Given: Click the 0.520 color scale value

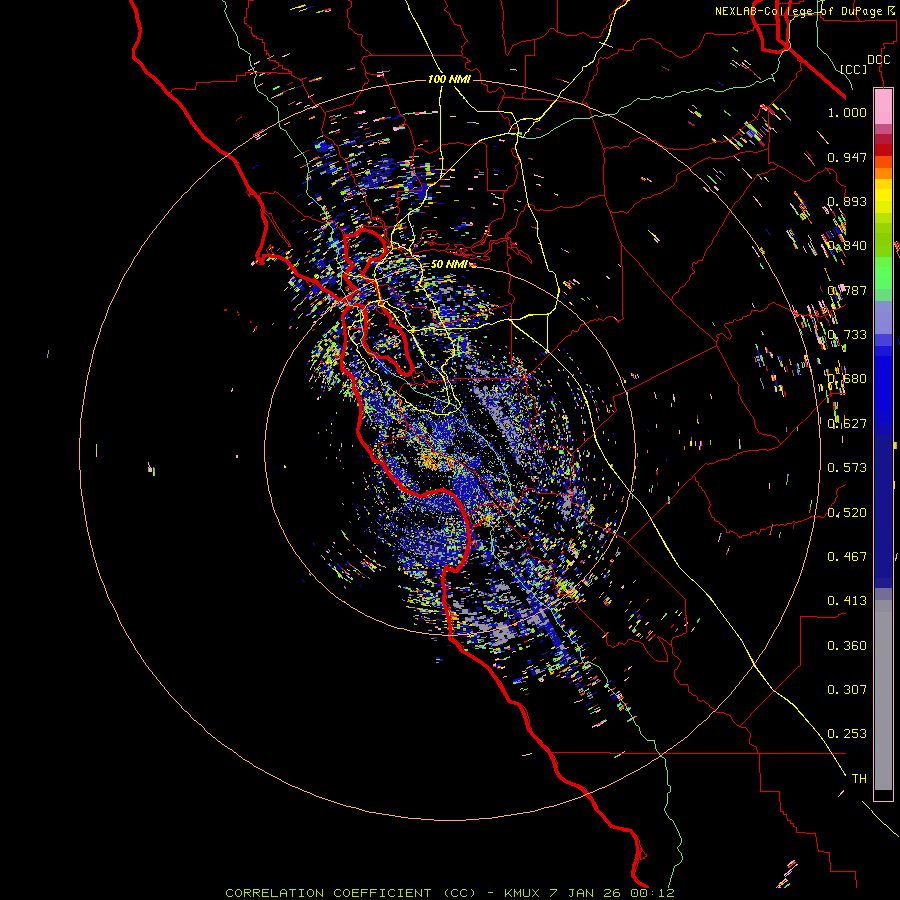Looking at the screenshot, I should click(x=847, y=512).
